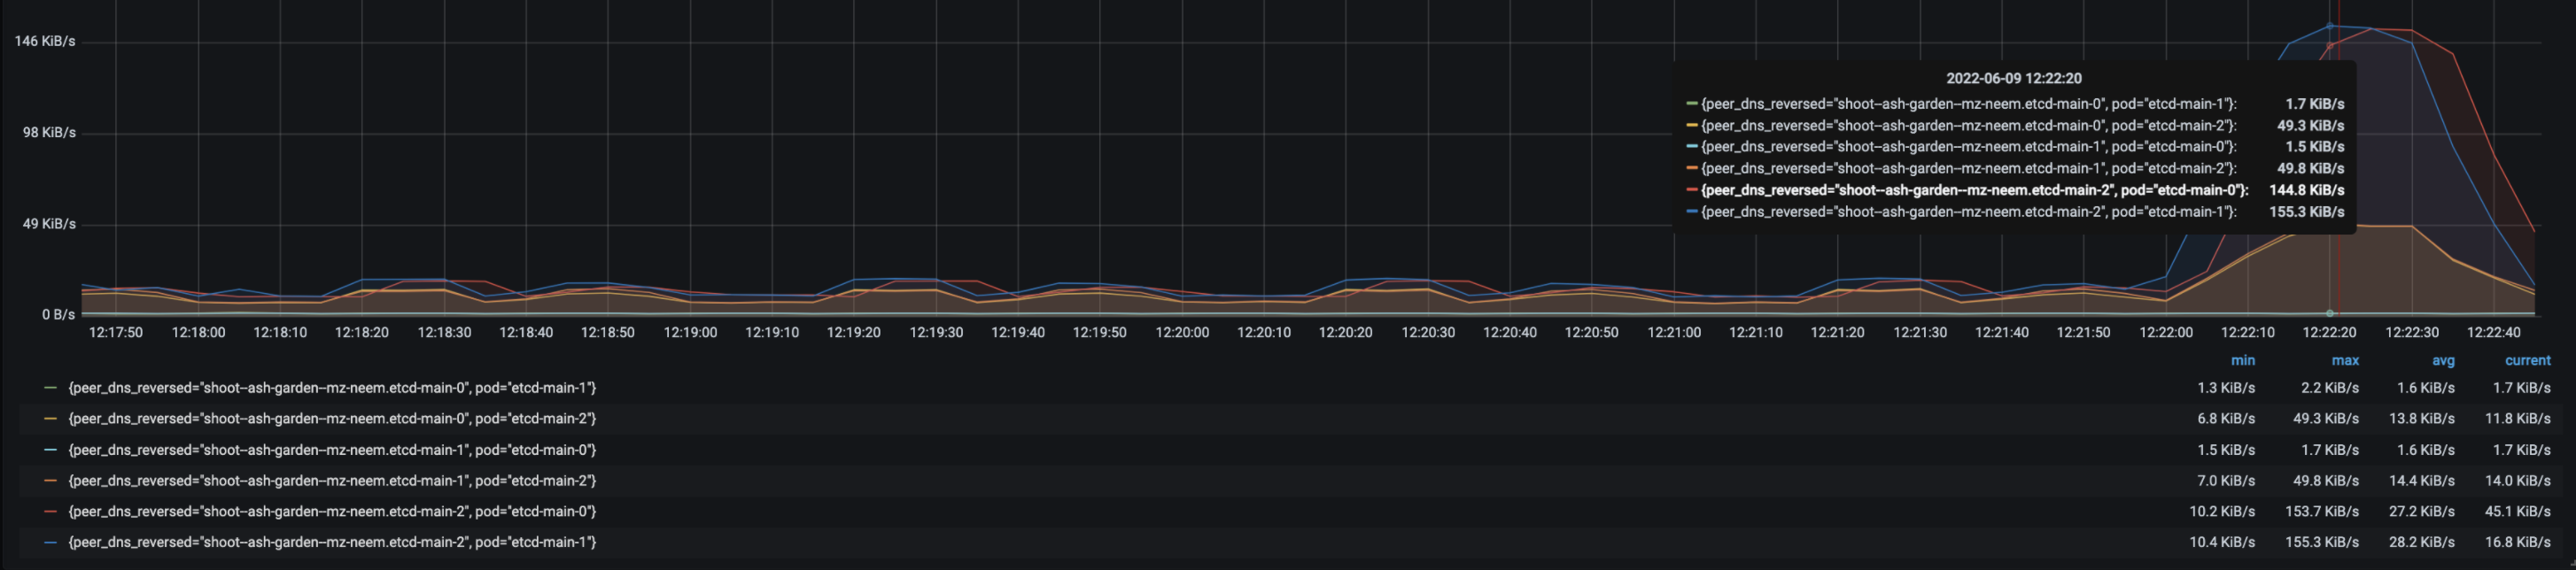Isolate series label peer etcd-main-0, pod etcd-main-2 in legend
This screenshot has width=2576, height=570.
[x=332, y=419]
